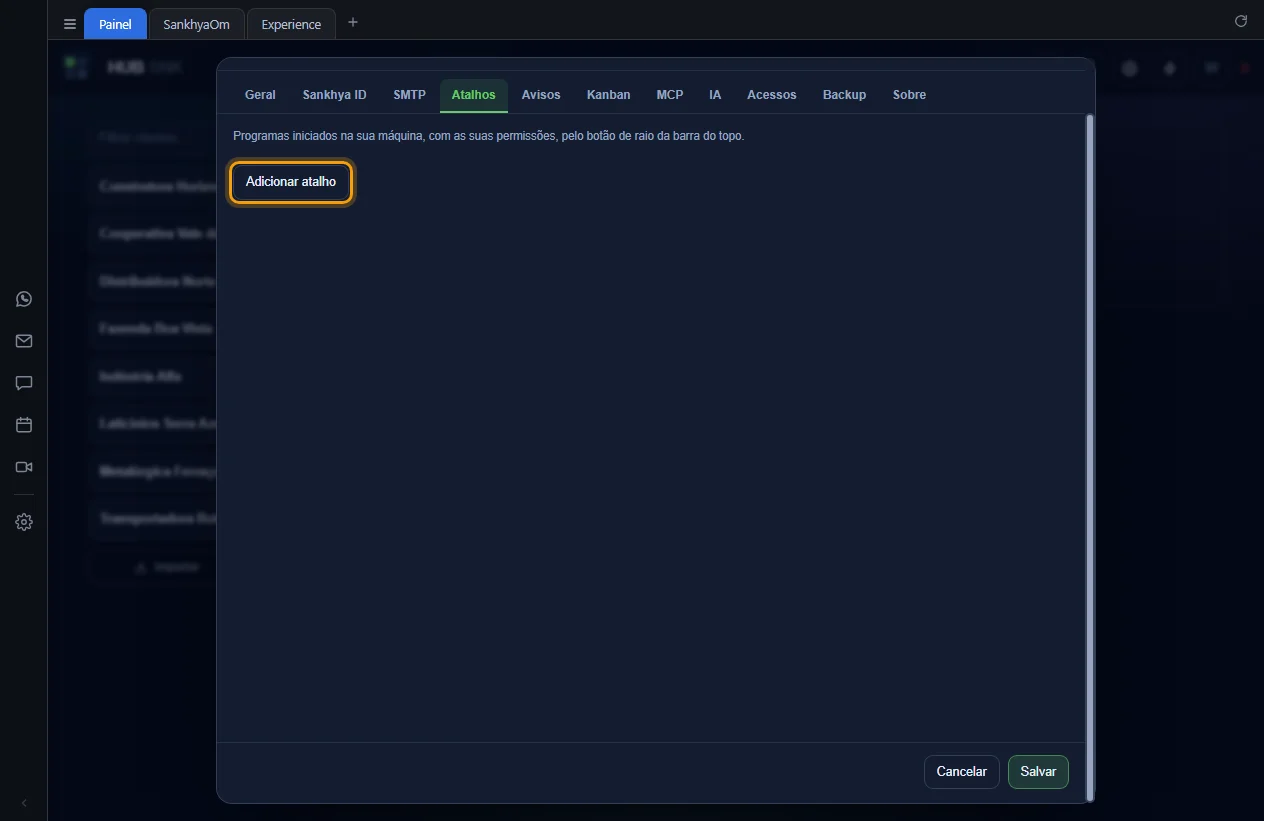The height and width of the screenshot is (821, 1264).
Task: Switch to the SankhyaOm tab
Action: click(196, 24)
